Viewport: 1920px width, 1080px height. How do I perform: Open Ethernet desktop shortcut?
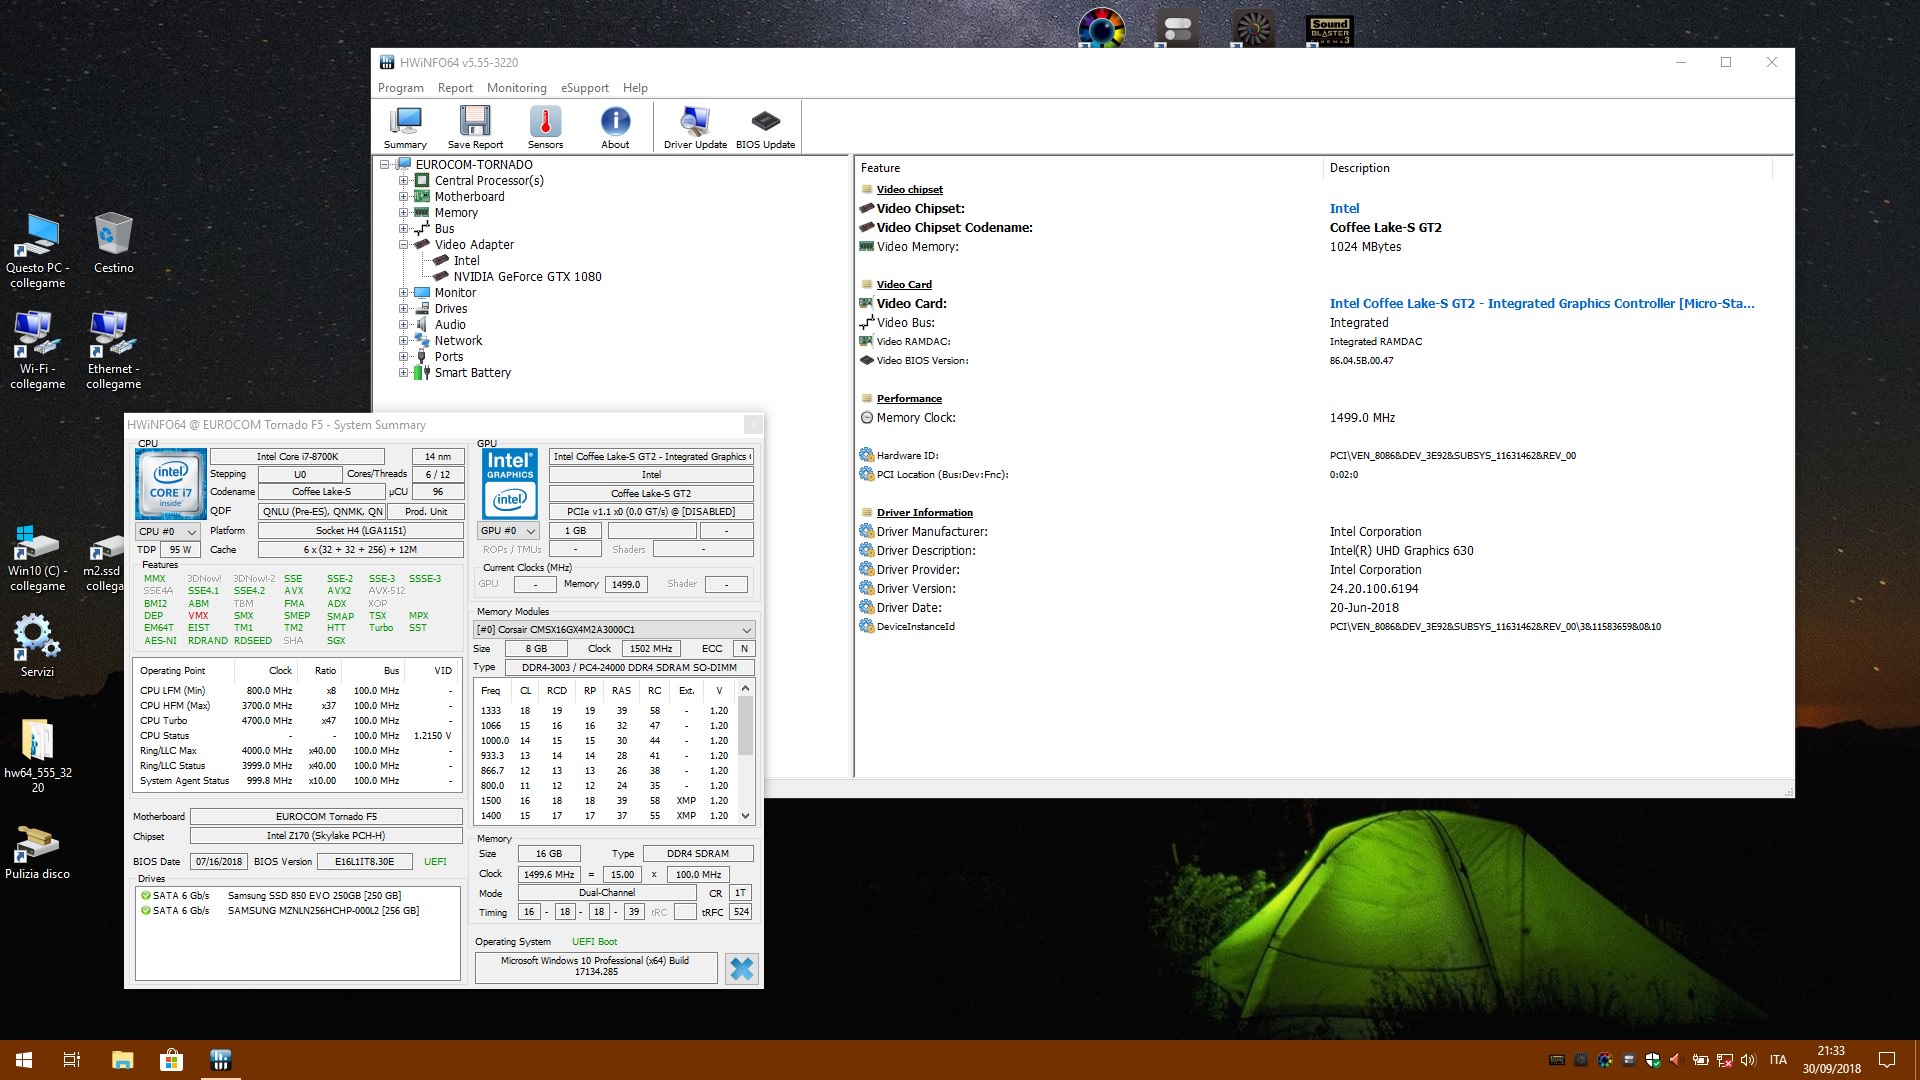[x=113, y=350]
